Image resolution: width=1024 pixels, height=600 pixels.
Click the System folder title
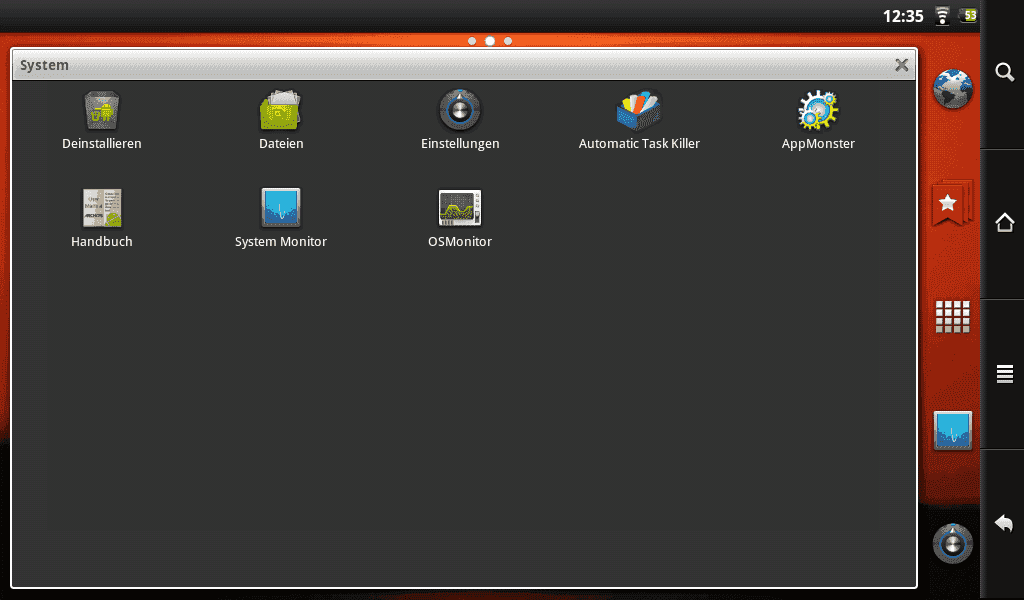44,65
